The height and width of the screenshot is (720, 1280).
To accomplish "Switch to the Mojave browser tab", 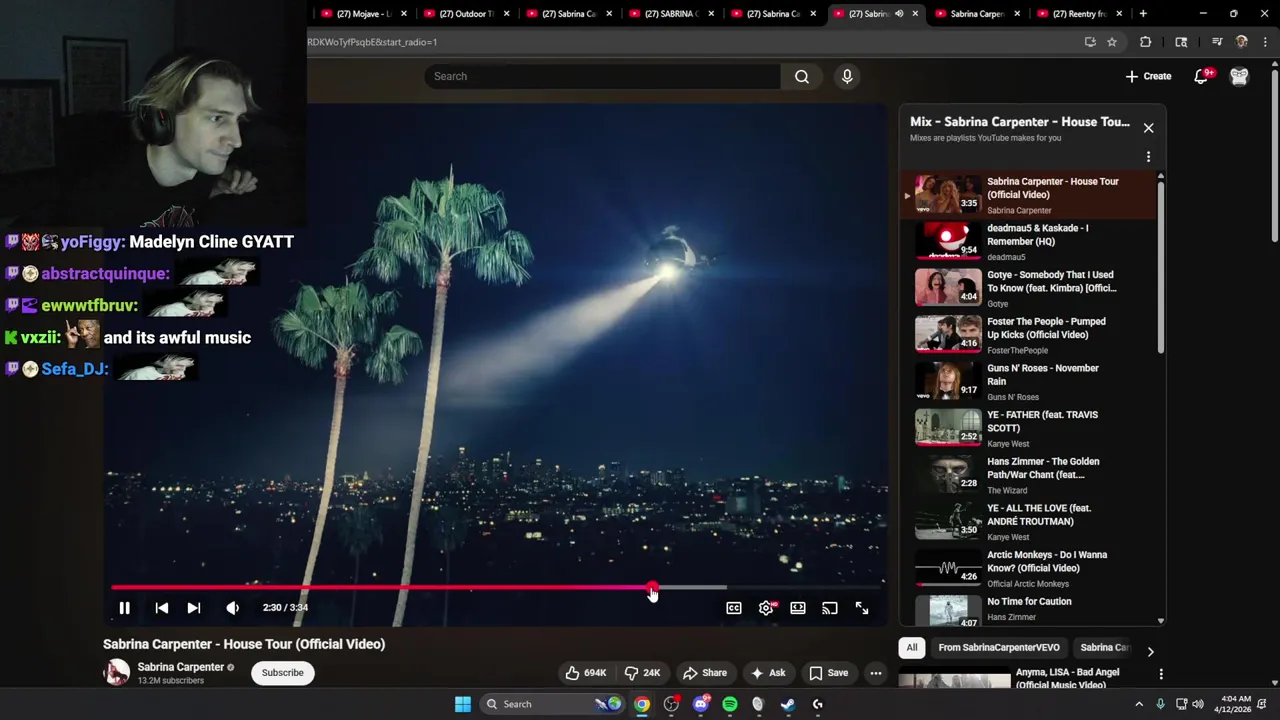I will (364, 14).
